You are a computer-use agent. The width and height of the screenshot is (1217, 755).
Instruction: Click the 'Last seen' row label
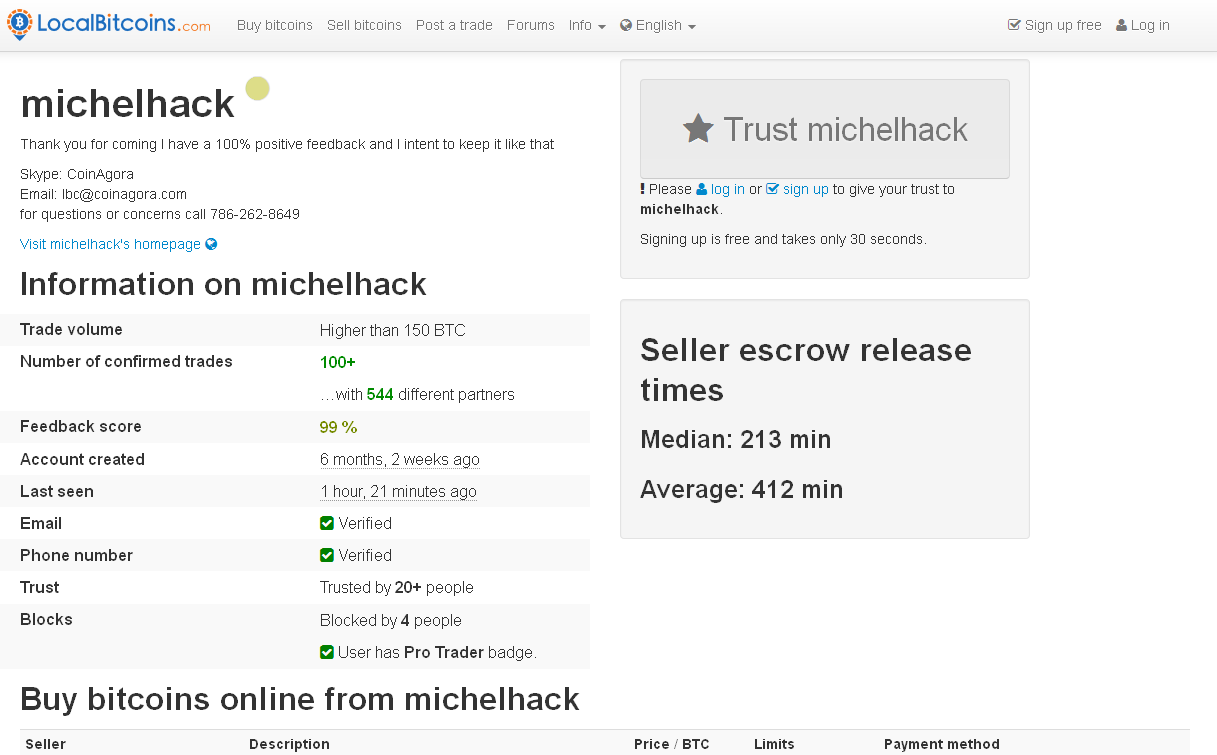click(57, 492)
